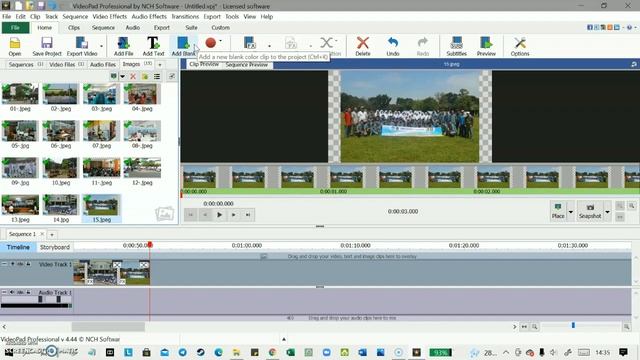
Task: Open a project with the Open icon
Action: [x=15, y=46]
